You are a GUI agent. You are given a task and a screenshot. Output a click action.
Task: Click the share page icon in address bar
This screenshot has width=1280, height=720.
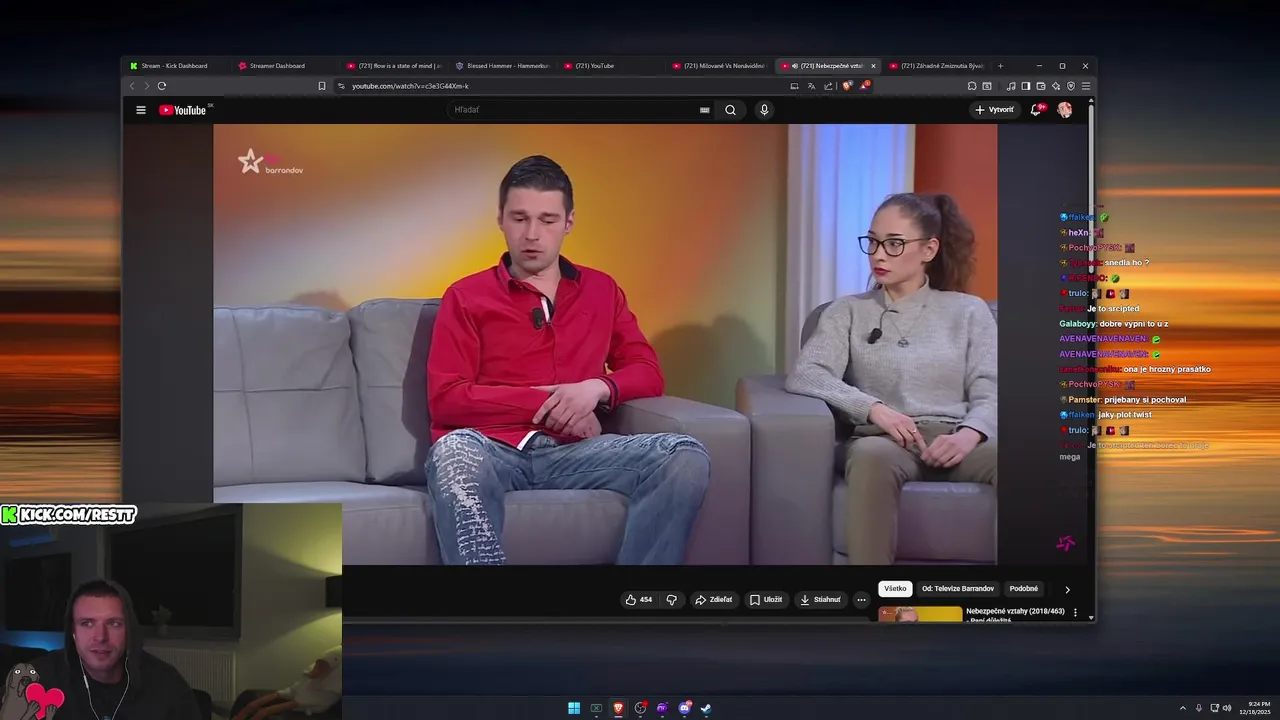click(x=828, y=86)
